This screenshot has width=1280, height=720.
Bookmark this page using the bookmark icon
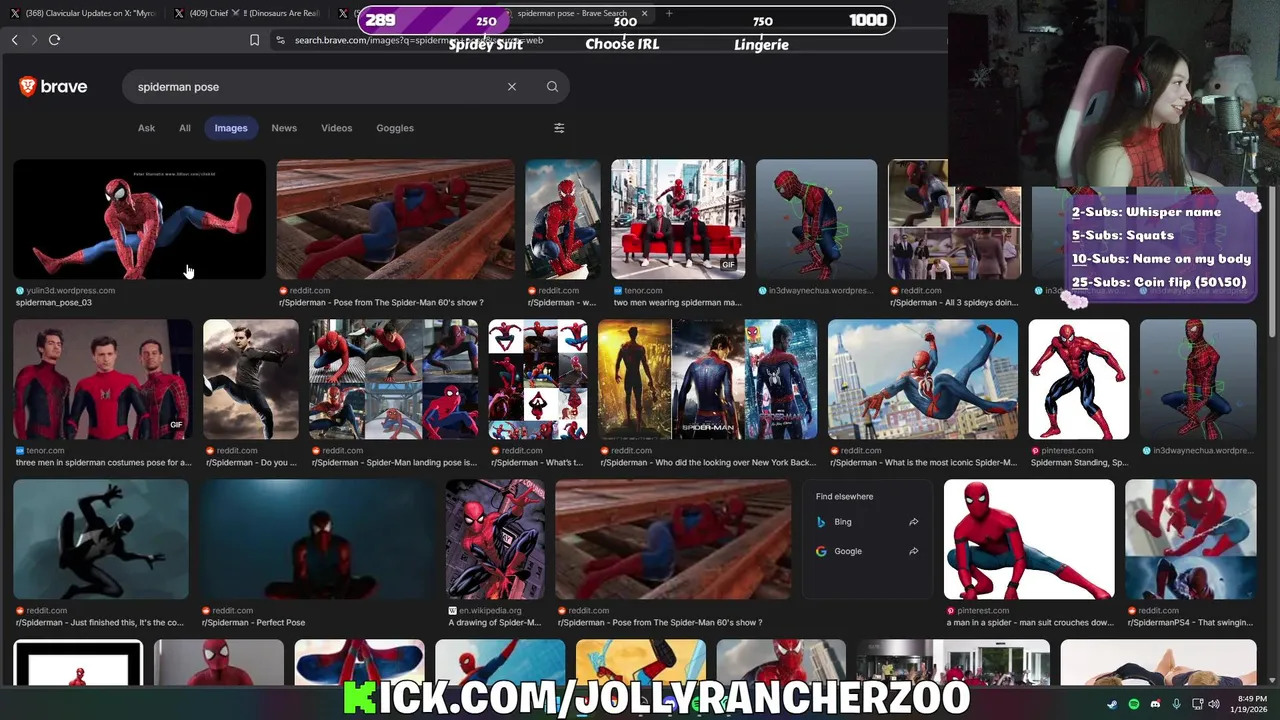tap(254, 40)
